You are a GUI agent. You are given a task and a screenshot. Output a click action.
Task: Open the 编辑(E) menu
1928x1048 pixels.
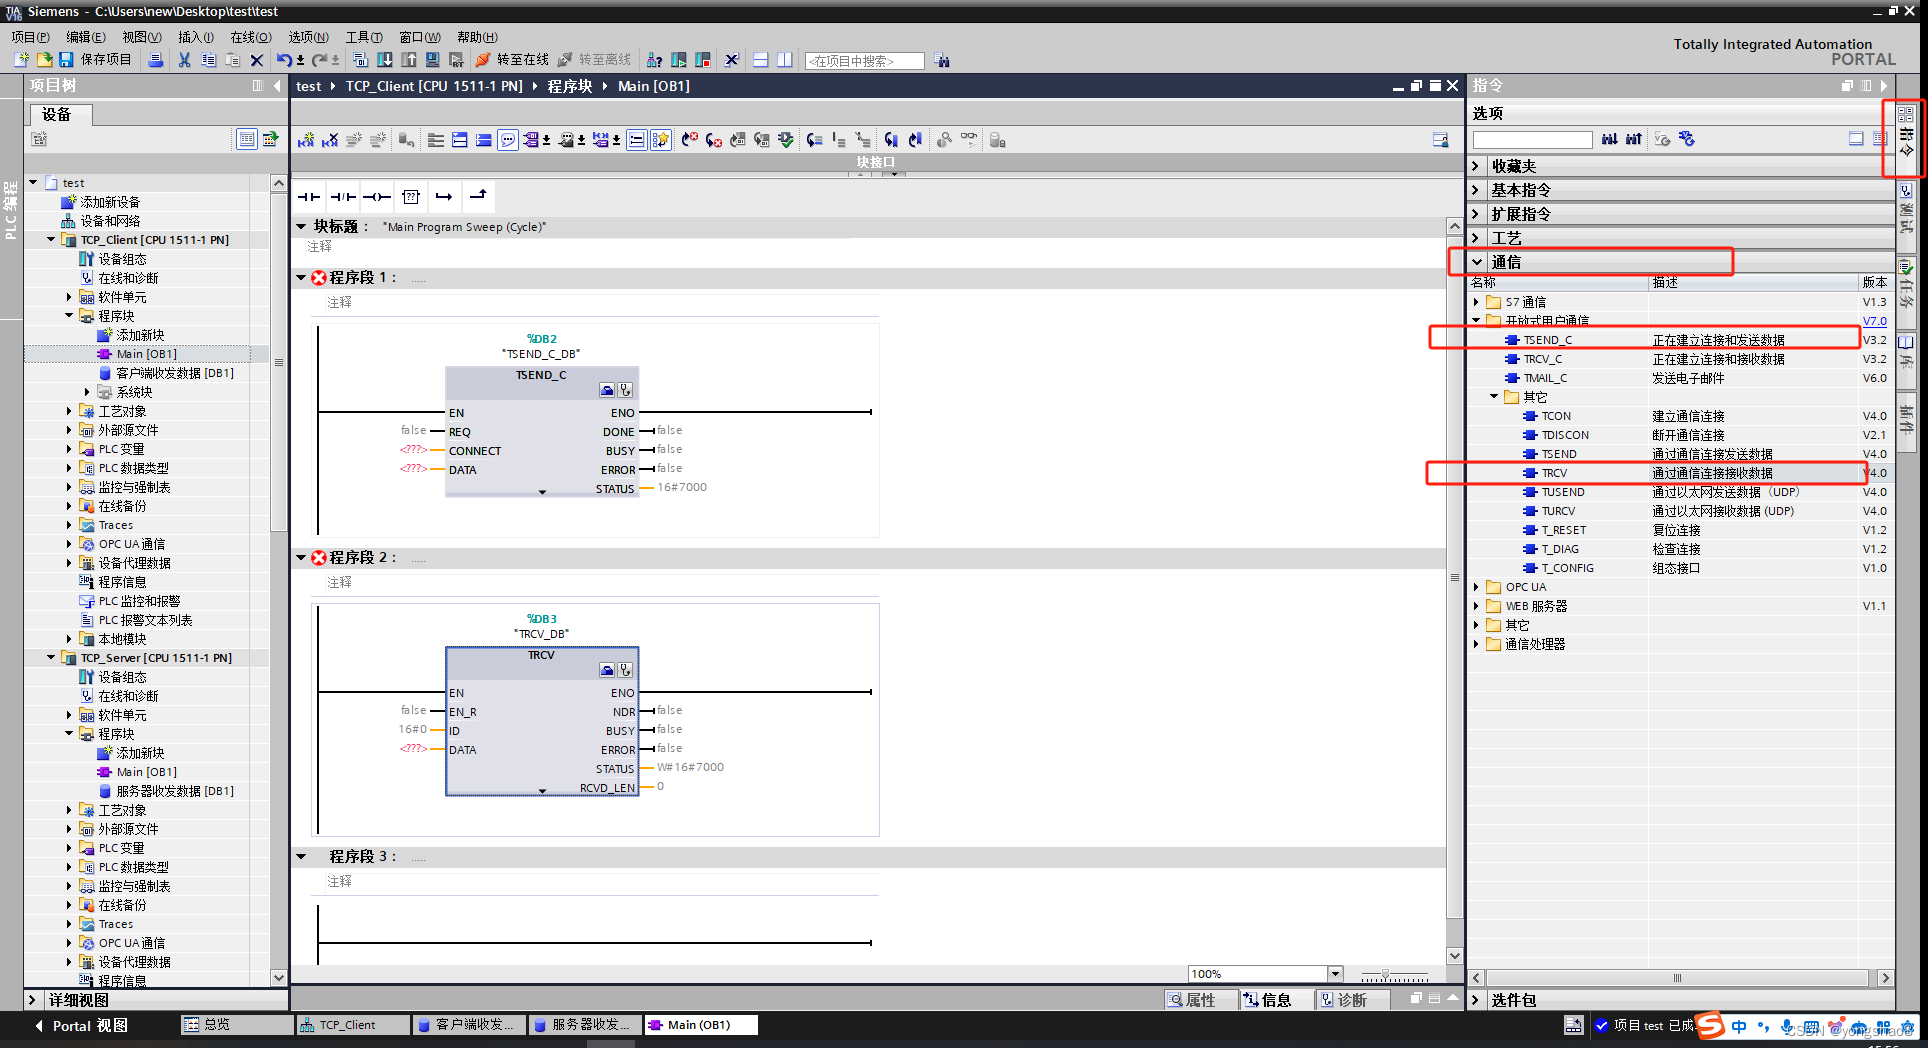(86, 37)
